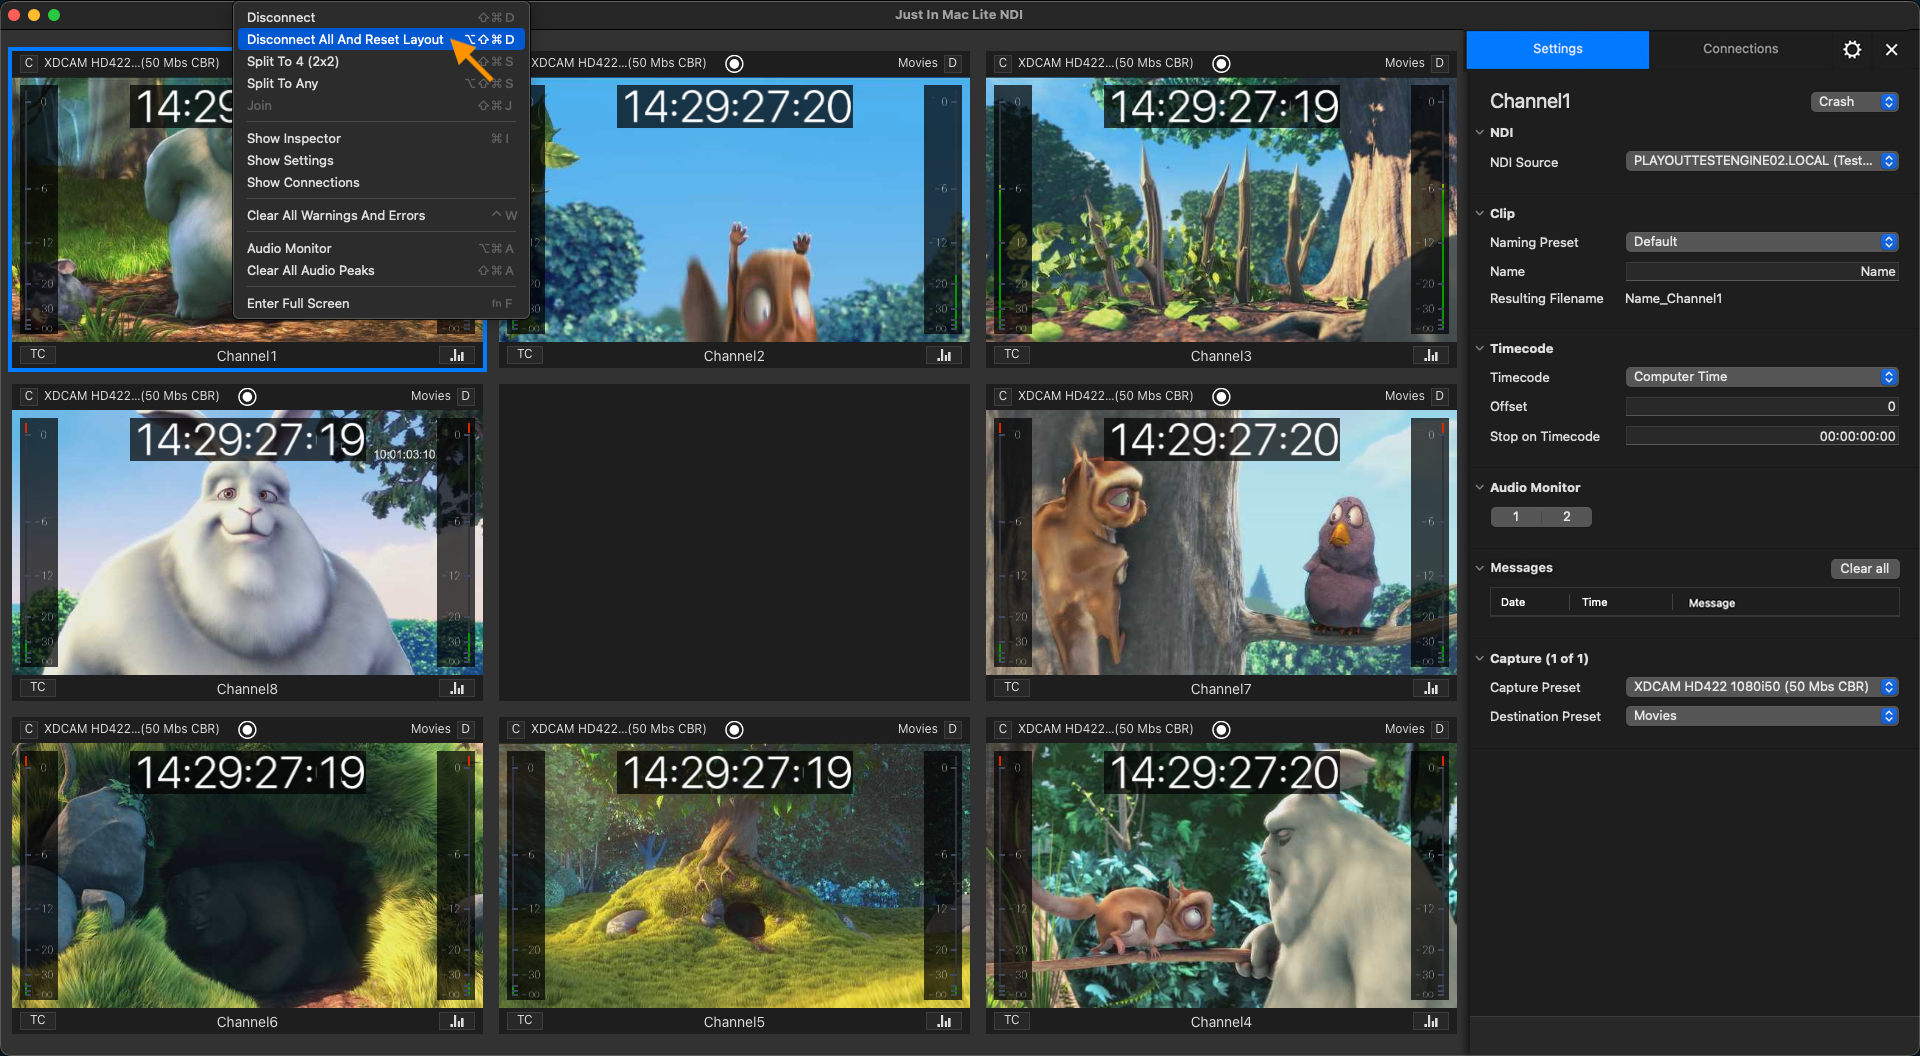Toggle audio bars icon on Channel7
Screen dimensions: 1920x1056
pyautogui.click(x=1431, y=688)
